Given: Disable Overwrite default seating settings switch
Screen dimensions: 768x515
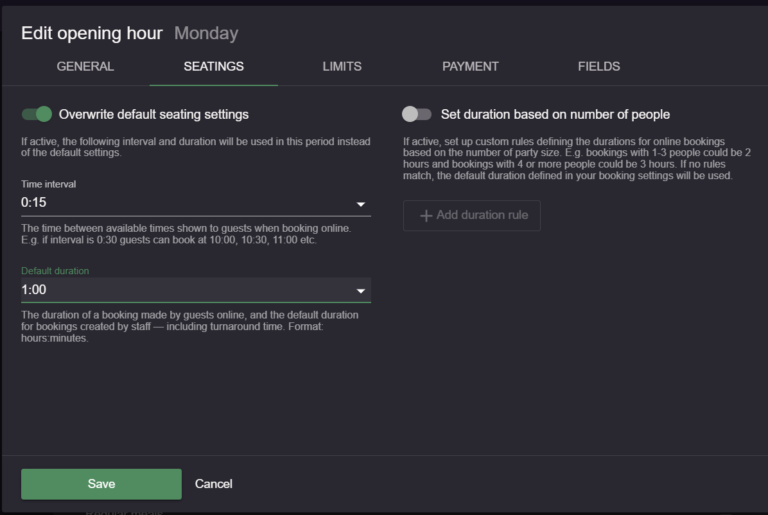Looking at the screenshot, I should [37, 114].
